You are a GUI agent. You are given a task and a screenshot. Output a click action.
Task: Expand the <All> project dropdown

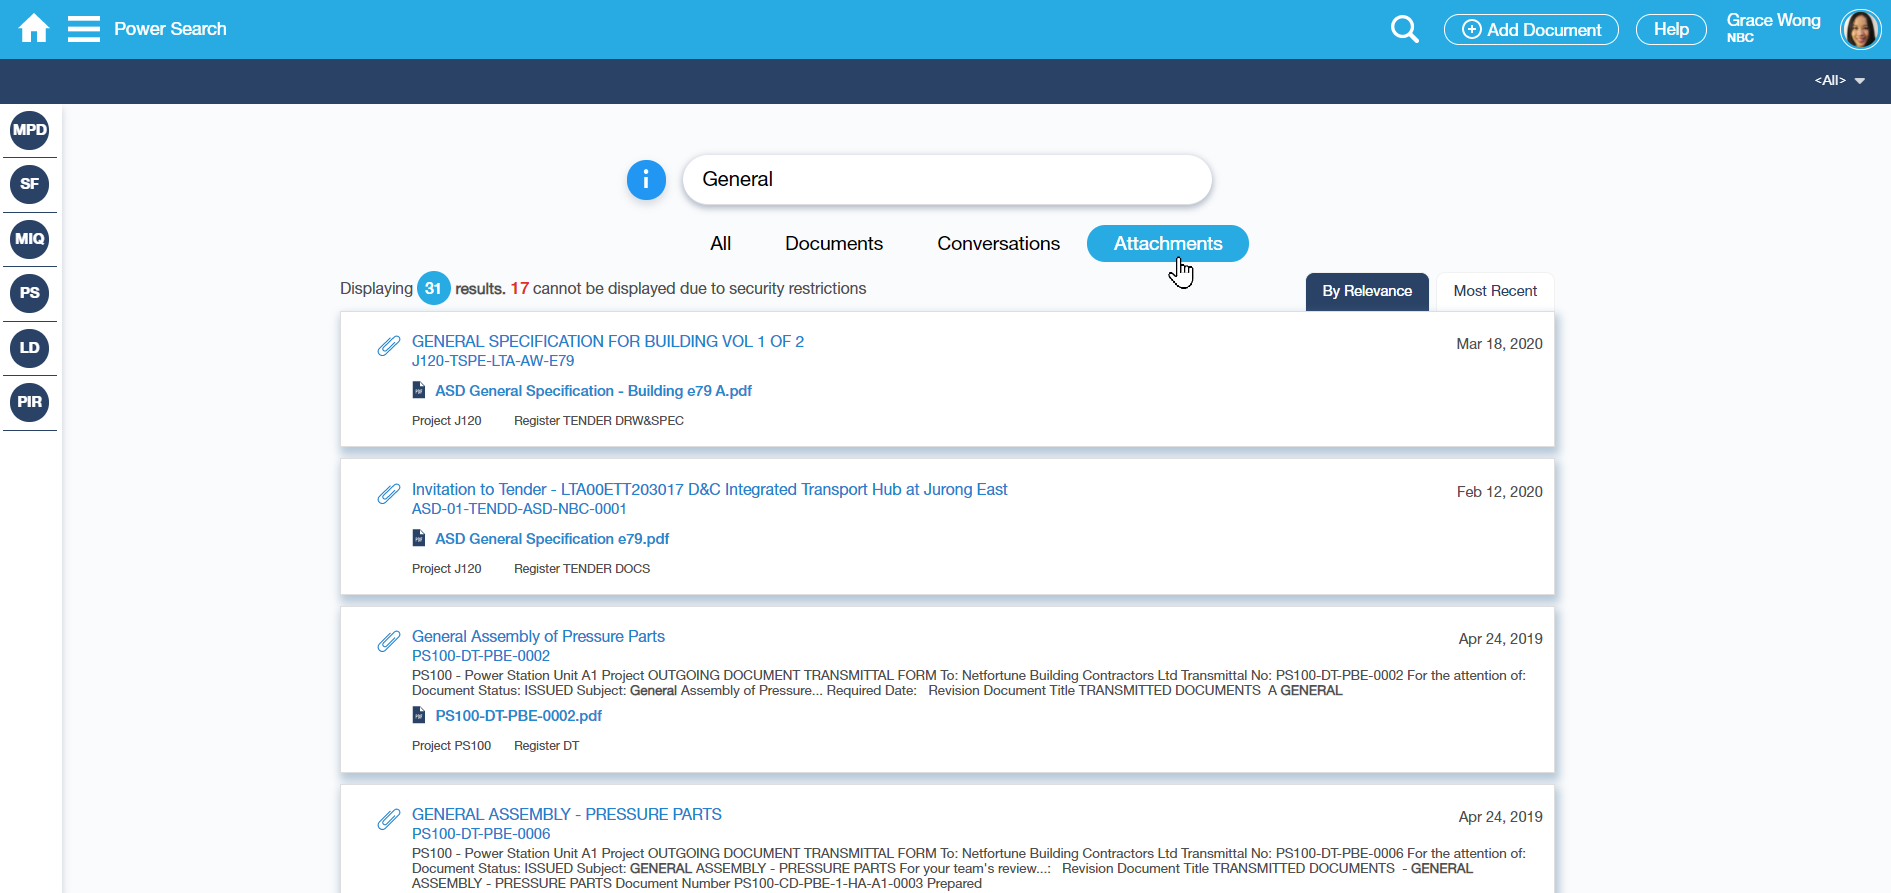(x=1839, y=80)
